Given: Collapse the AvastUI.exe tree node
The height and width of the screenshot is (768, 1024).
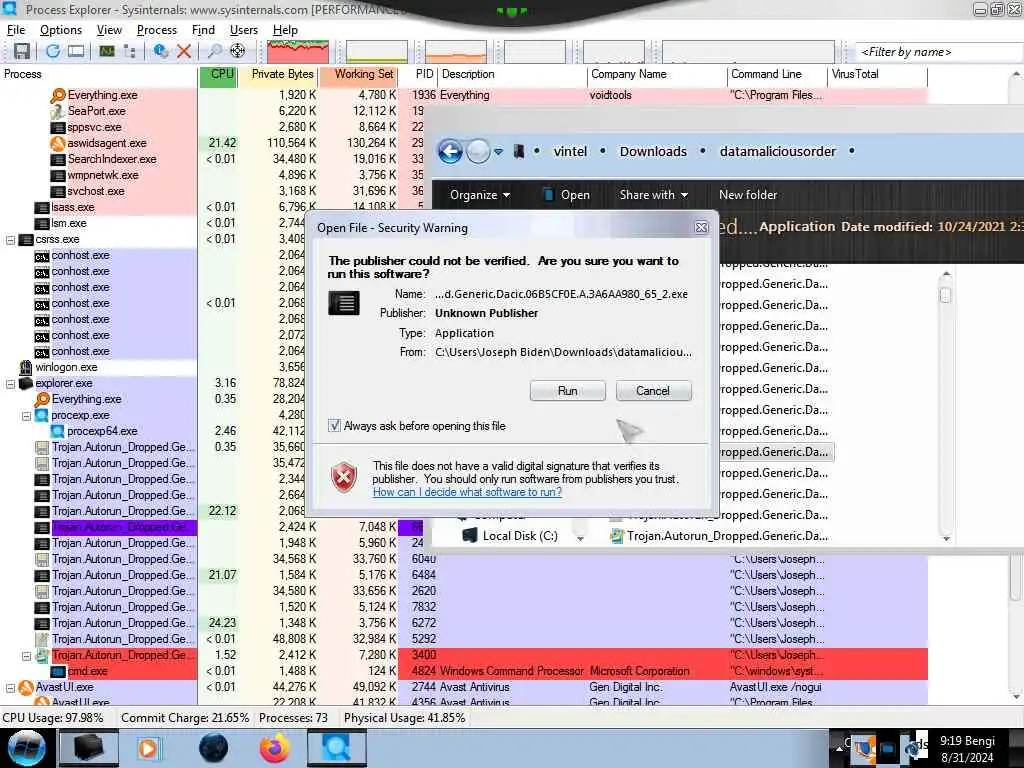Looking at the screenshot, I should pos(10,688).
